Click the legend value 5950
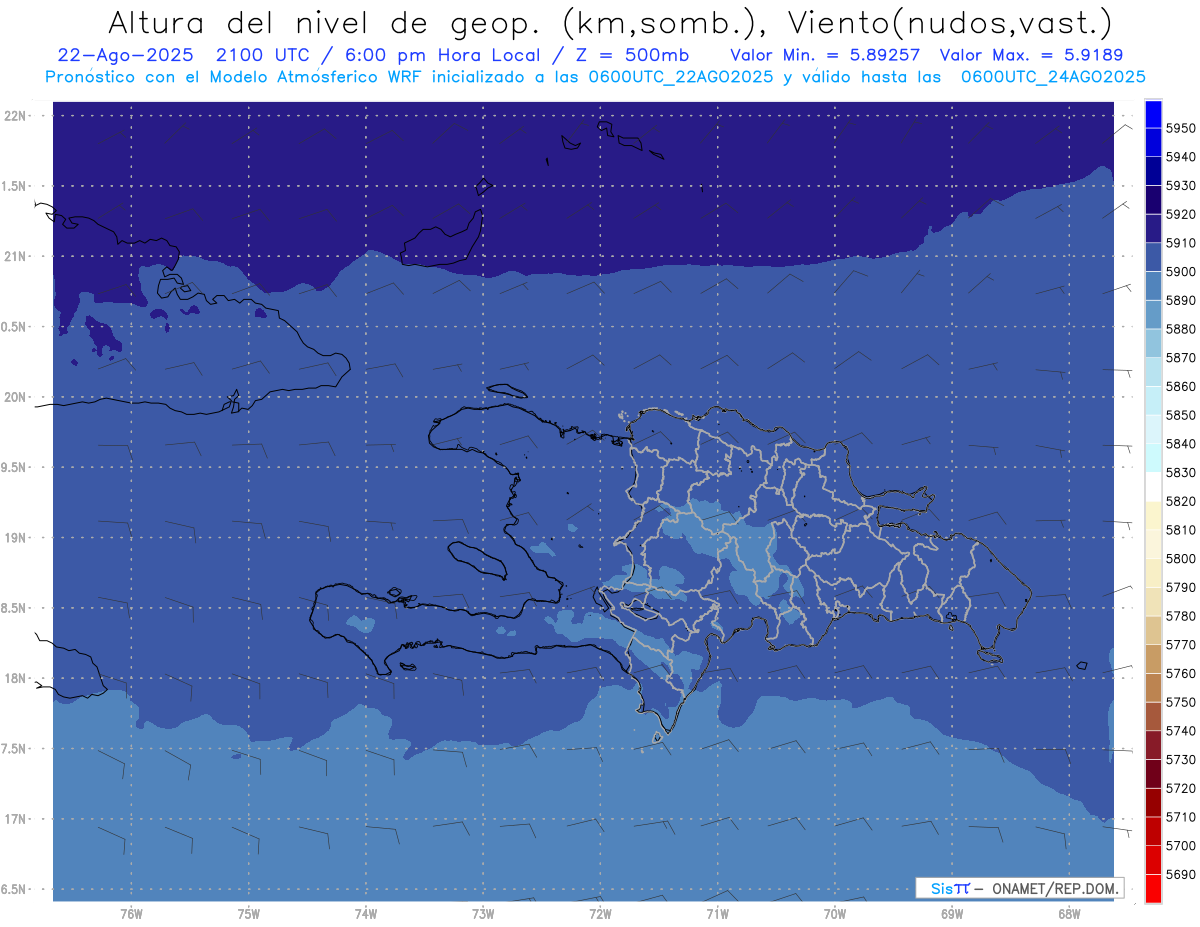Viewport: 1200px width, 927px height. point(1180,128)
